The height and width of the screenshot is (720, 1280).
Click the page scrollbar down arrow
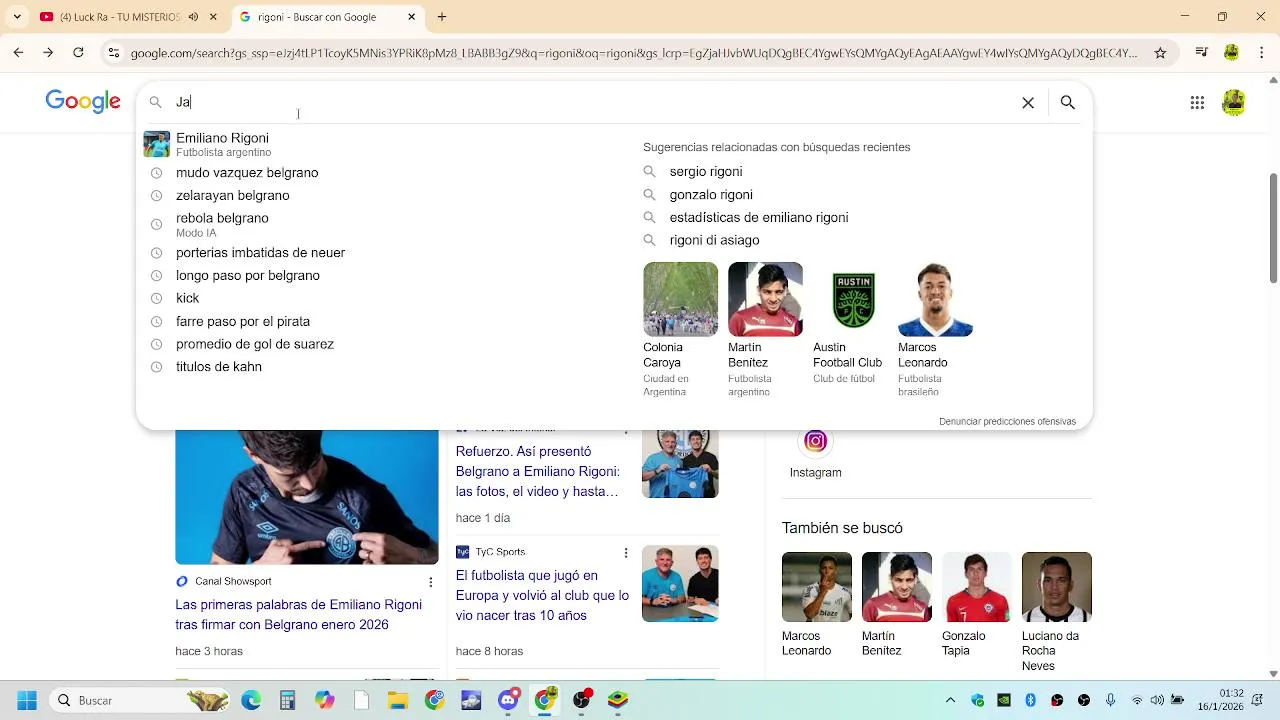(1273, 674)
